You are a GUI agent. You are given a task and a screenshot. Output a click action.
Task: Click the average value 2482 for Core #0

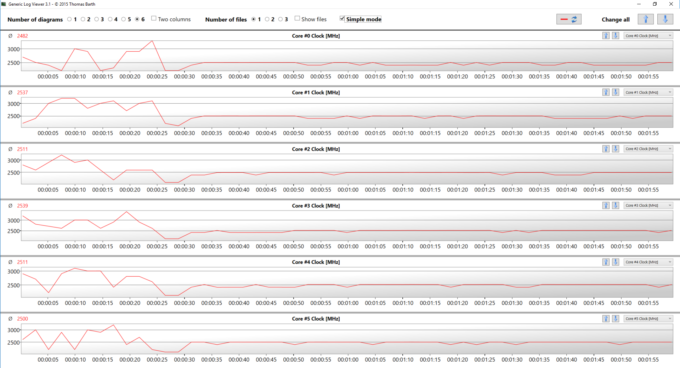(x=23, y=36)
